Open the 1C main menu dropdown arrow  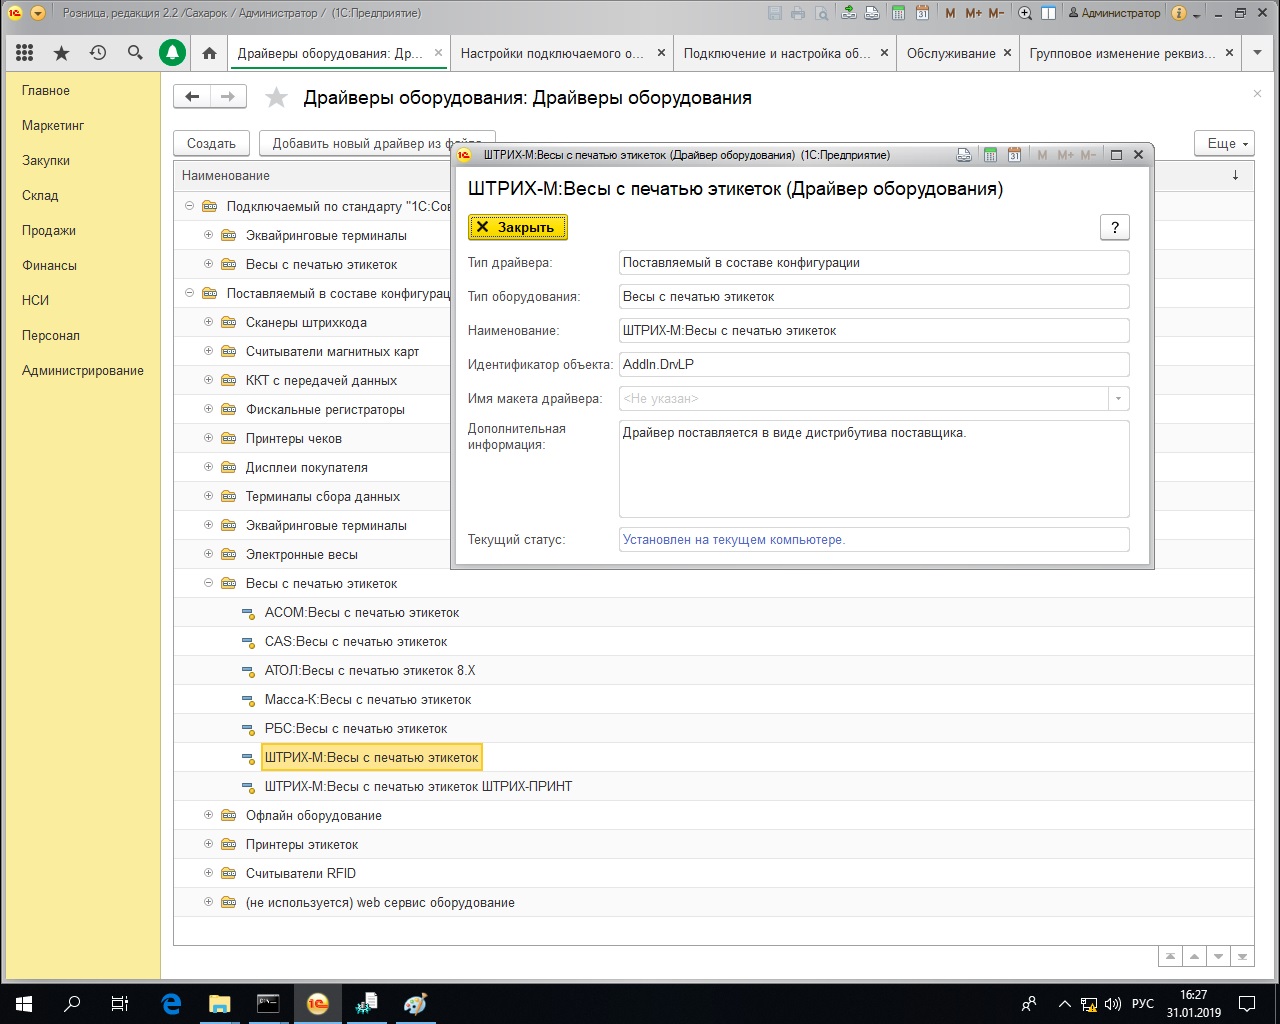coord(38,14)
